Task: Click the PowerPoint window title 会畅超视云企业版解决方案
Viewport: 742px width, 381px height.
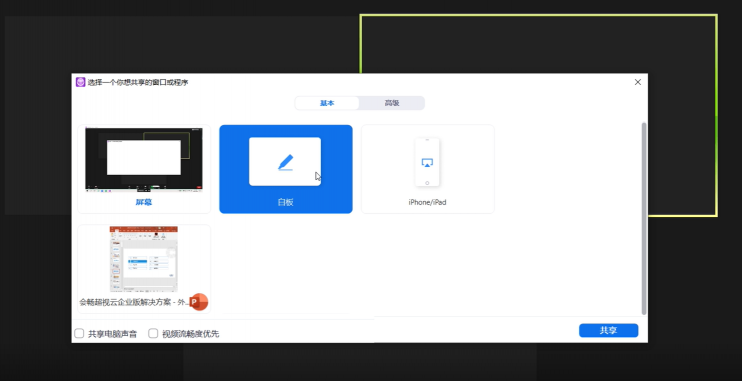Action: (127, 302)
